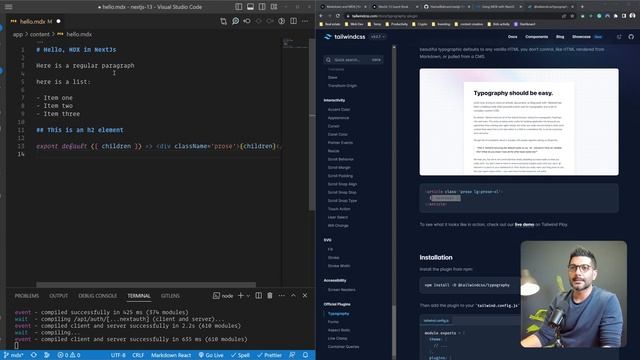Toggle the GitLens file annotations icon
Image resolution: width=640 pixels, height=360 pixels.
(x=282, y=21)
